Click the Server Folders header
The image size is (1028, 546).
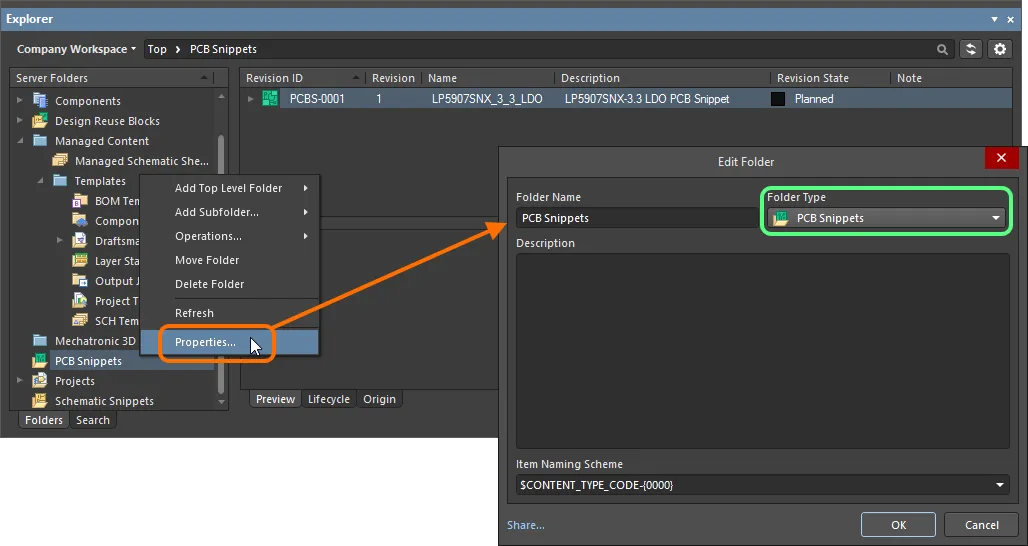click(x=111, y=78)
